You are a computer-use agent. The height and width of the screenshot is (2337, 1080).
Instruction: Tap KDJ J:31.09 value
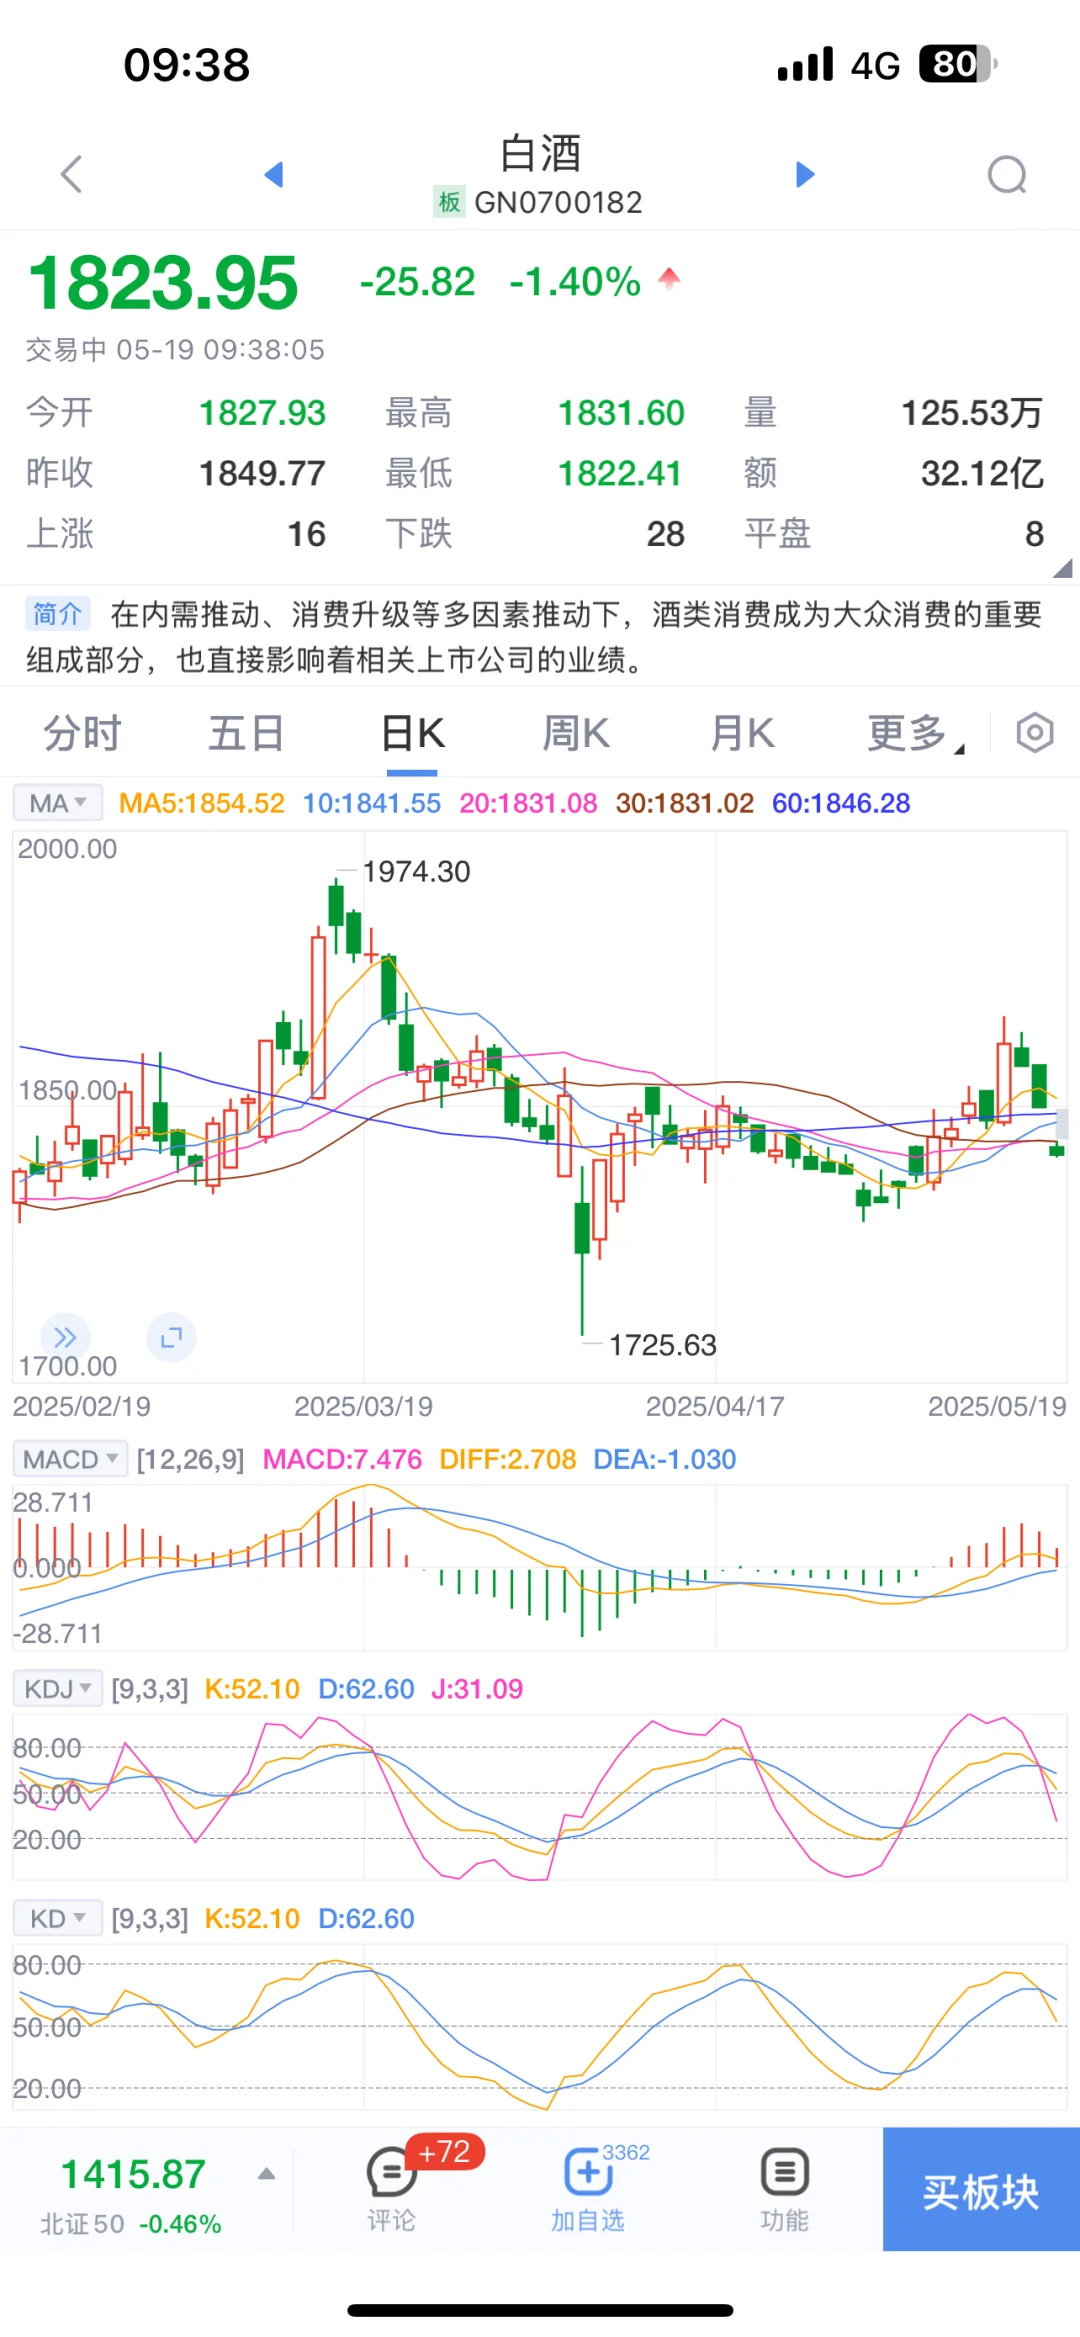[477, 1689]
